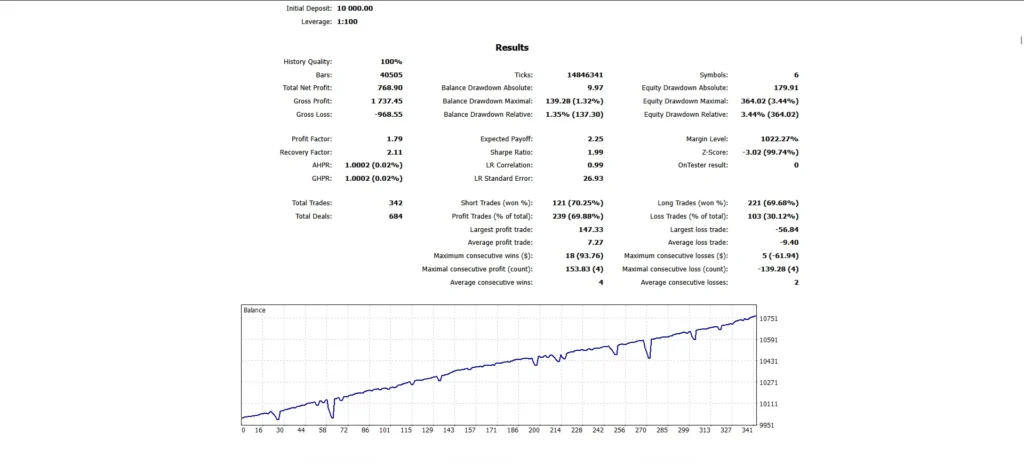Click the Long Trades (won %) value
The width and height of the screenshot is (1024, 466).
coord(771,203)
